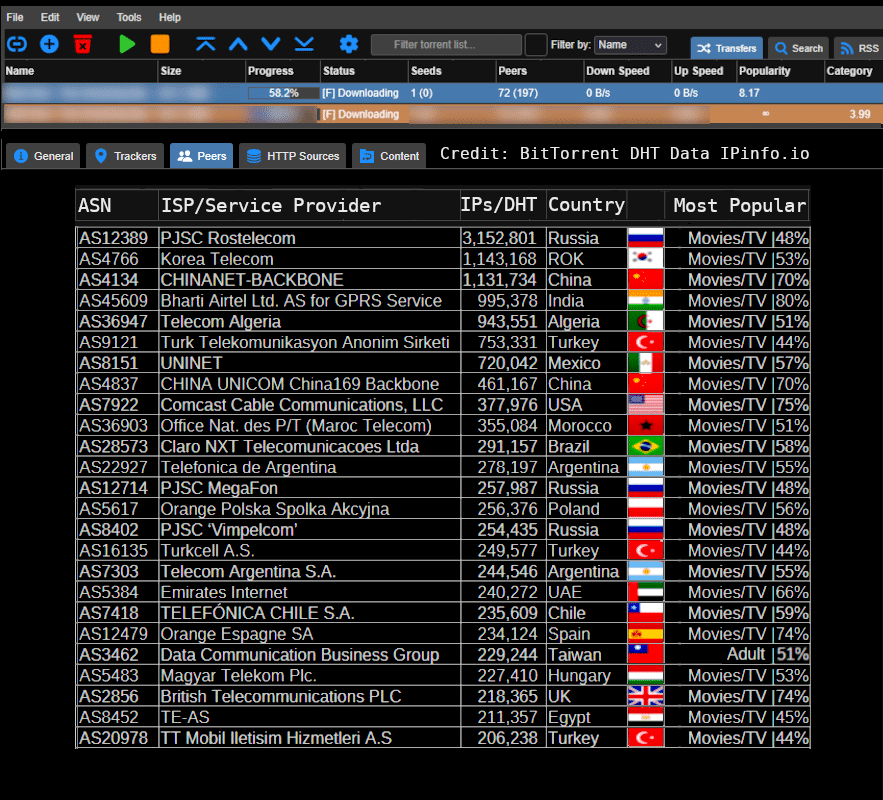This screenshot has height=800, width=883.
Task: Switch to the Trackers tab
Action: click(x=126, y=156)
